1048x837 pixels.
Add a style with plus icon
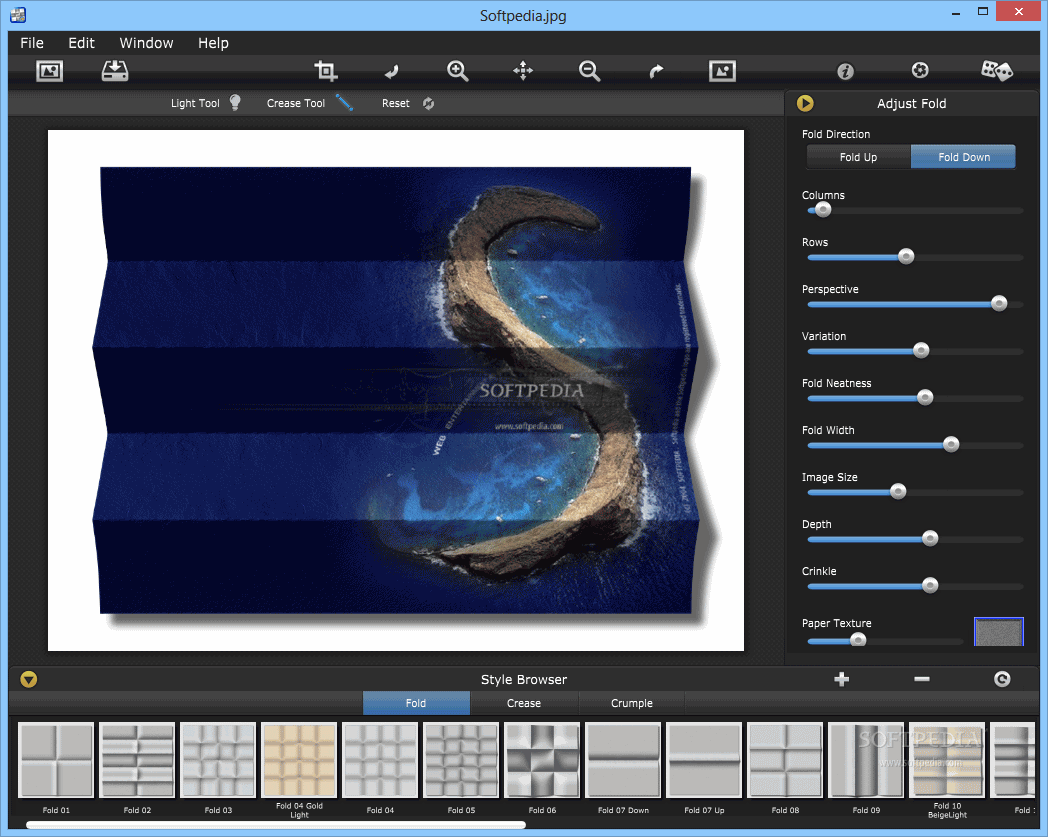tap(841, 679)
